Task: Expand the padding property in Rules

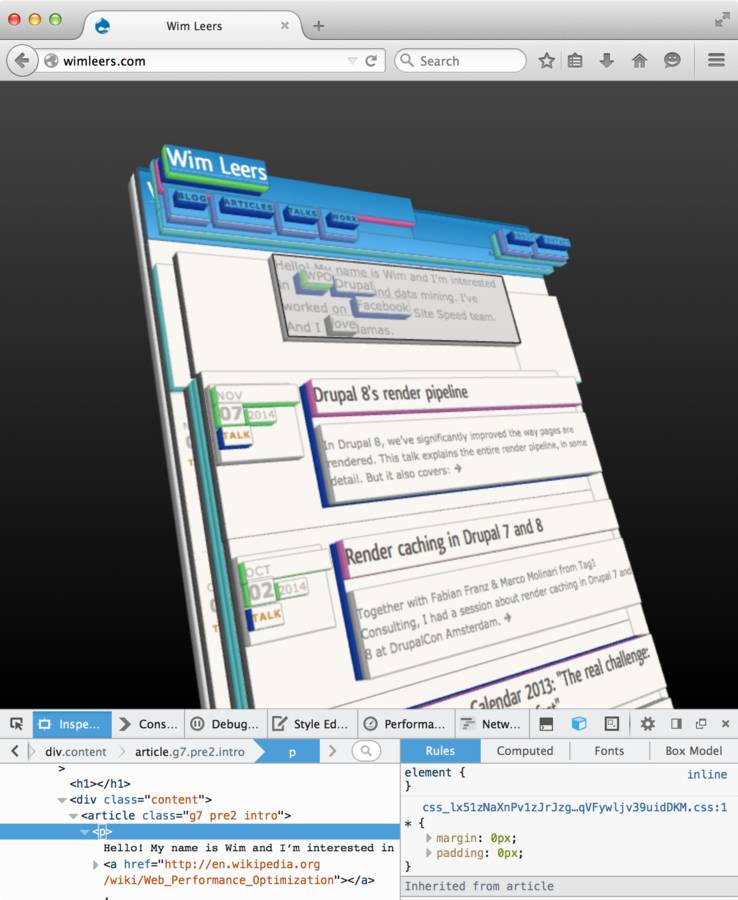Action: (x=428, y=853)
